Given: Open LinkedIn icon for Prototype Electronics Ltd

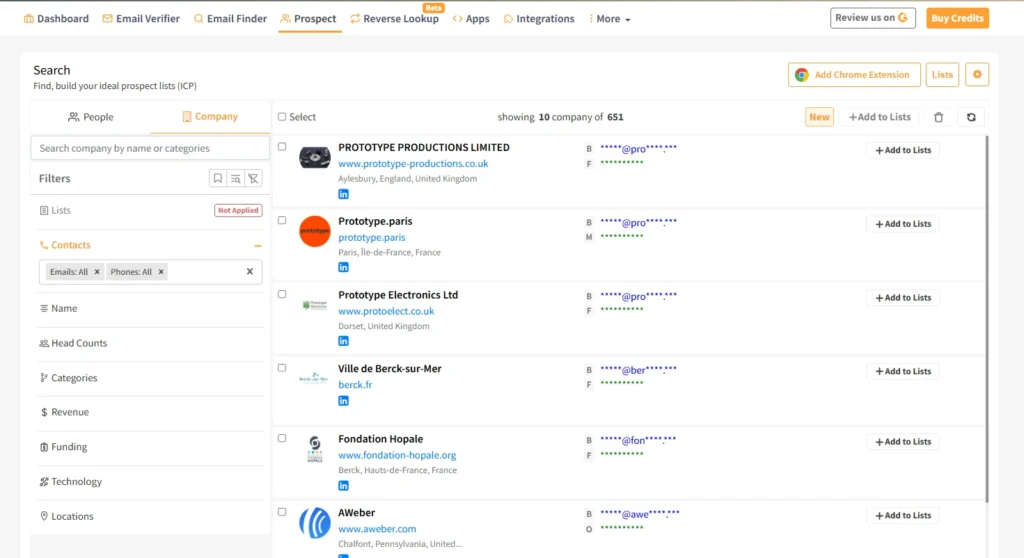Looking at the screenshot, I should [x=344, y=341].
